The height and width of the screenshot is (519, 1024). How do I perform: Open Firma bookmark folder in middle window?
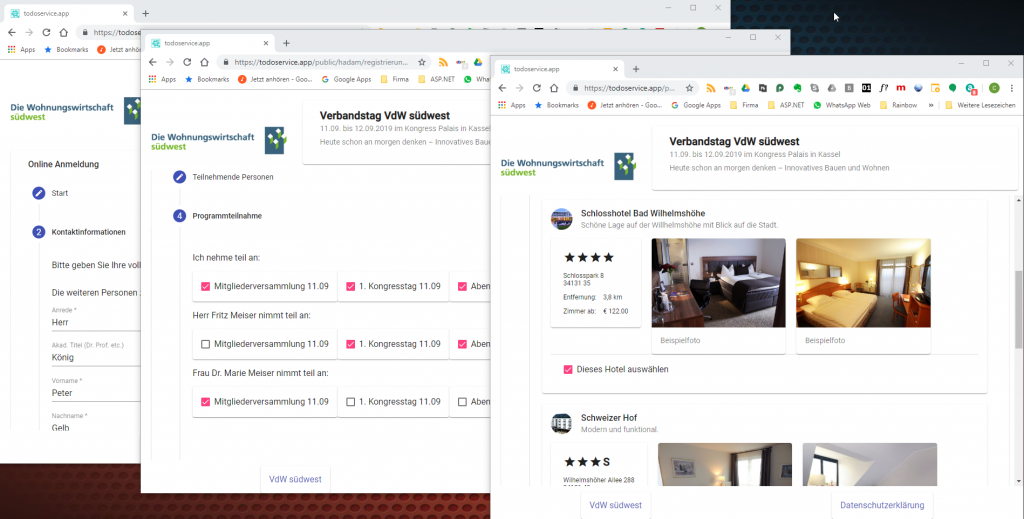tap(394, 79)
